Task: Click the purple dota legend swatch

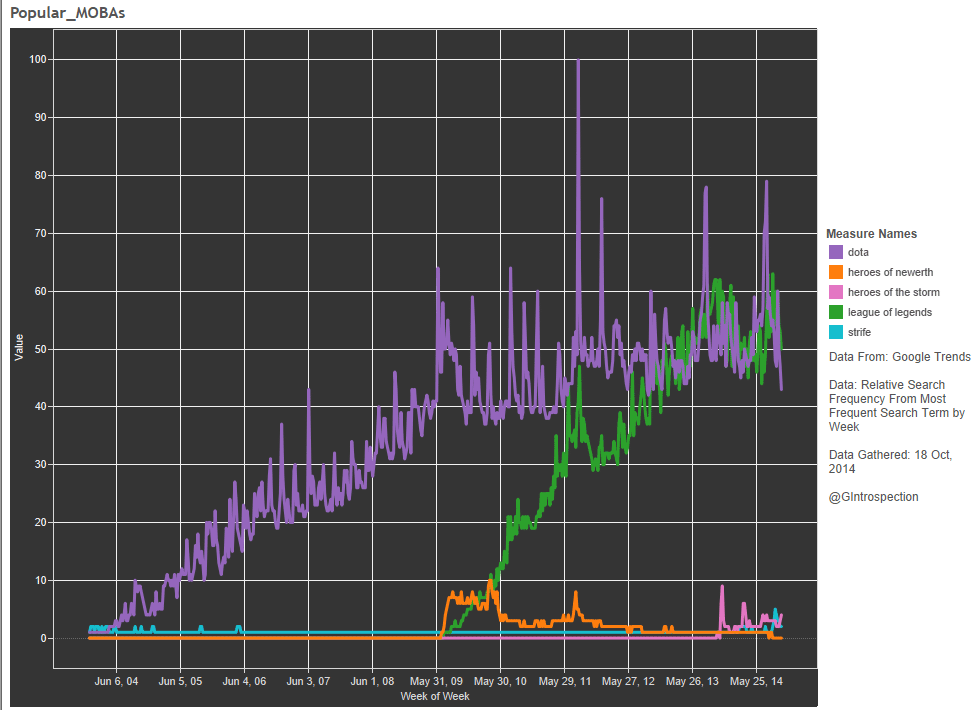Action: click(x=836, y=252)
